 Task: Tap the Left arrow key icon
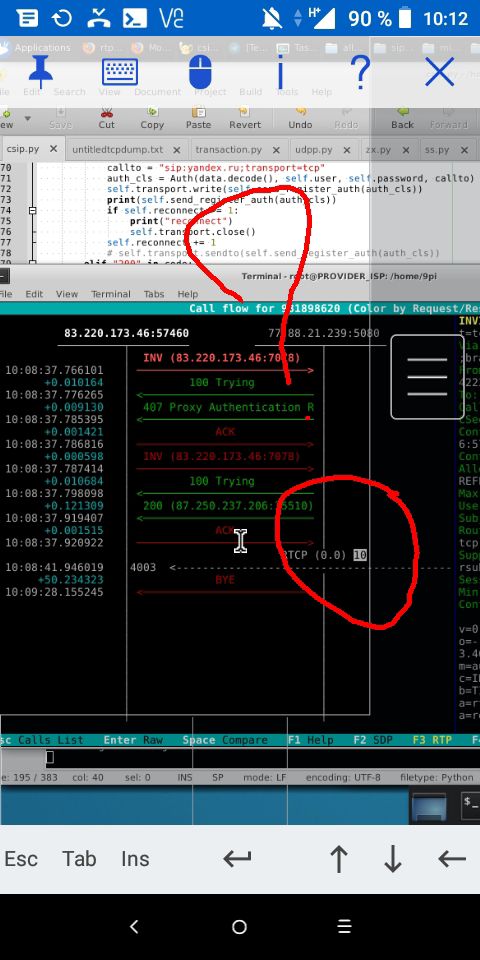click(452, 859)
